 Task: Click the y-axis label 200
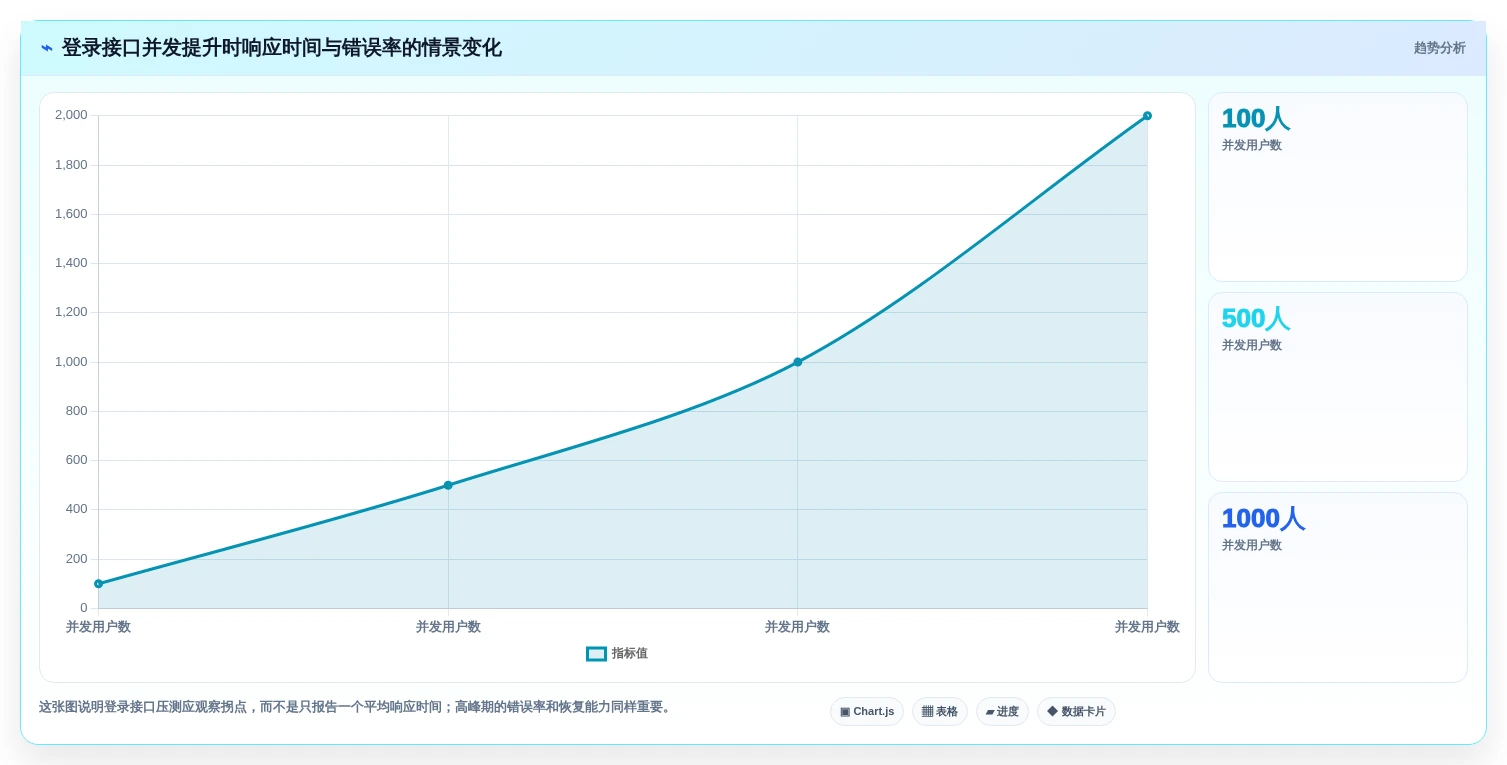tap(77, 559)
